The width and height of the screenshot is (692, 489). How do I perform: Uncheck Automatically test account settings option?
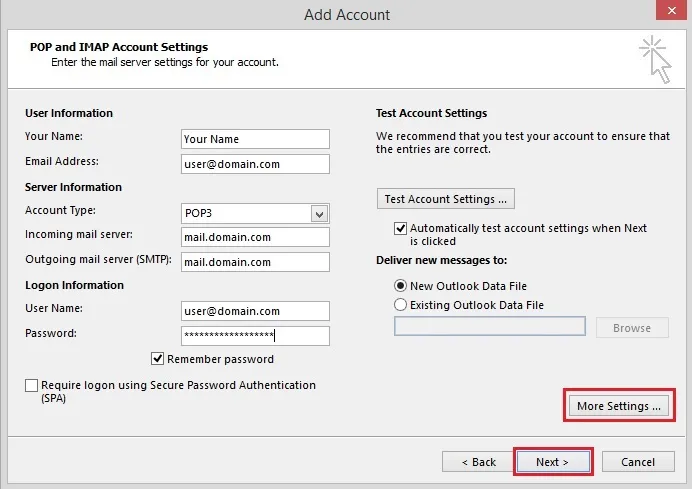click(x=401, y=229)
